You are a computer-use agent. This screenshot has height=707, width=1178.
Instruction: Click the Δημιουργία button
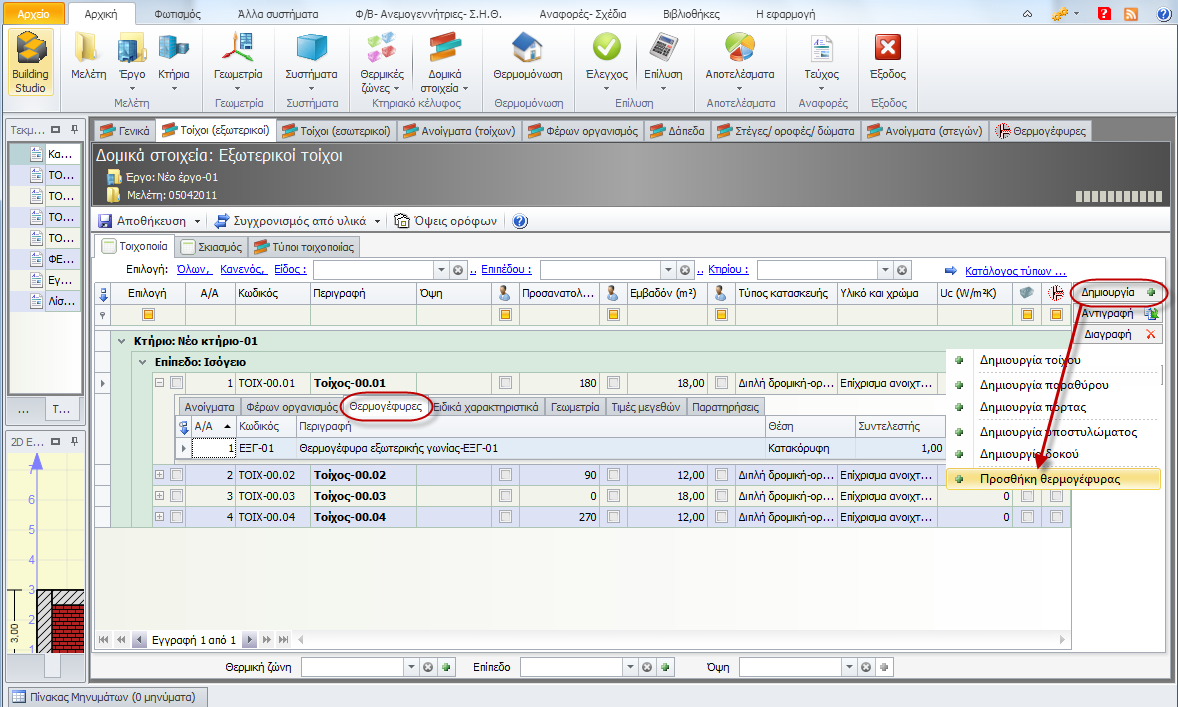click(x=1117, y=292)
